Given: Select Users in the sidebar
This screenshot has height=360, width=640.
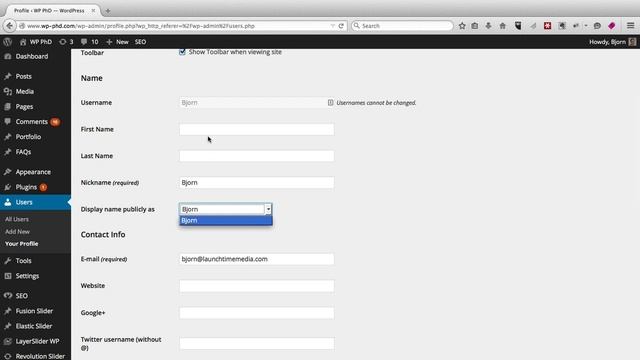Looking at the screenshot, I should tap(35, 202).
